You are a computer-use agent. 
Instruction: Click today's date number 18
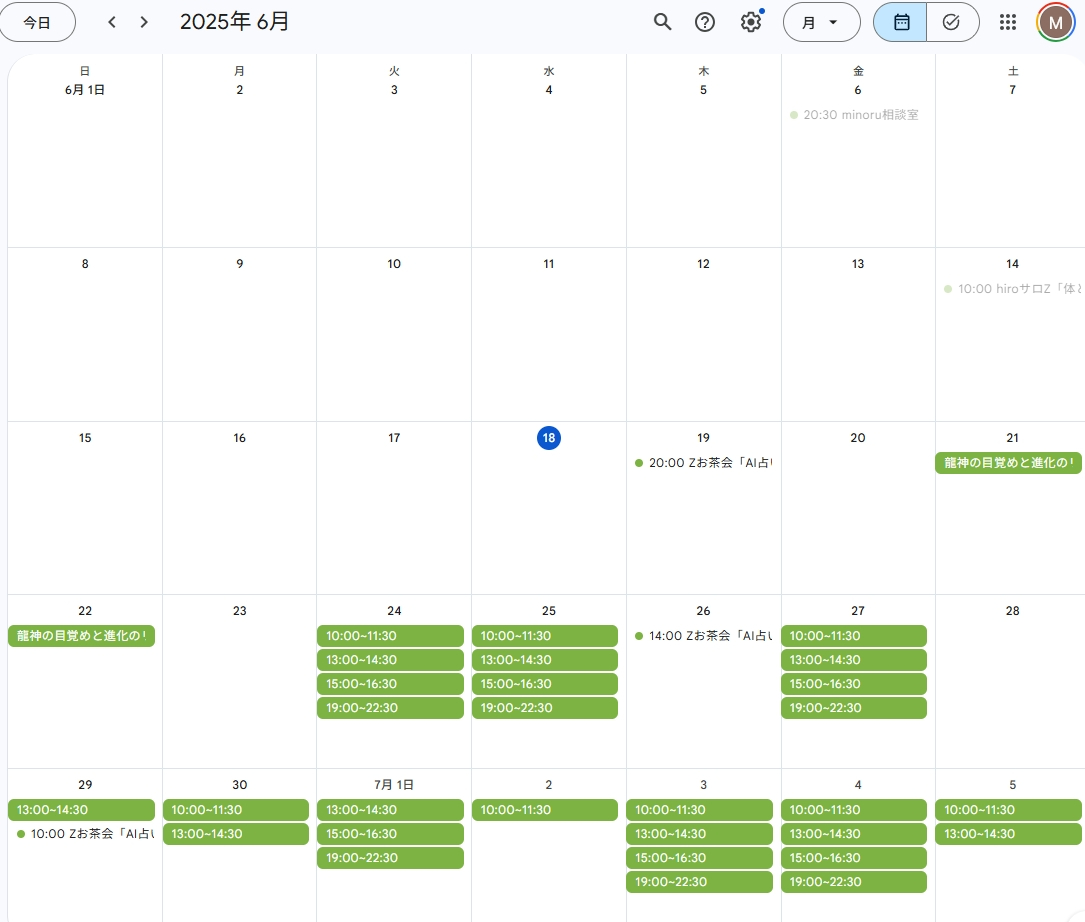pyautogui.click(x=549, y=437)
